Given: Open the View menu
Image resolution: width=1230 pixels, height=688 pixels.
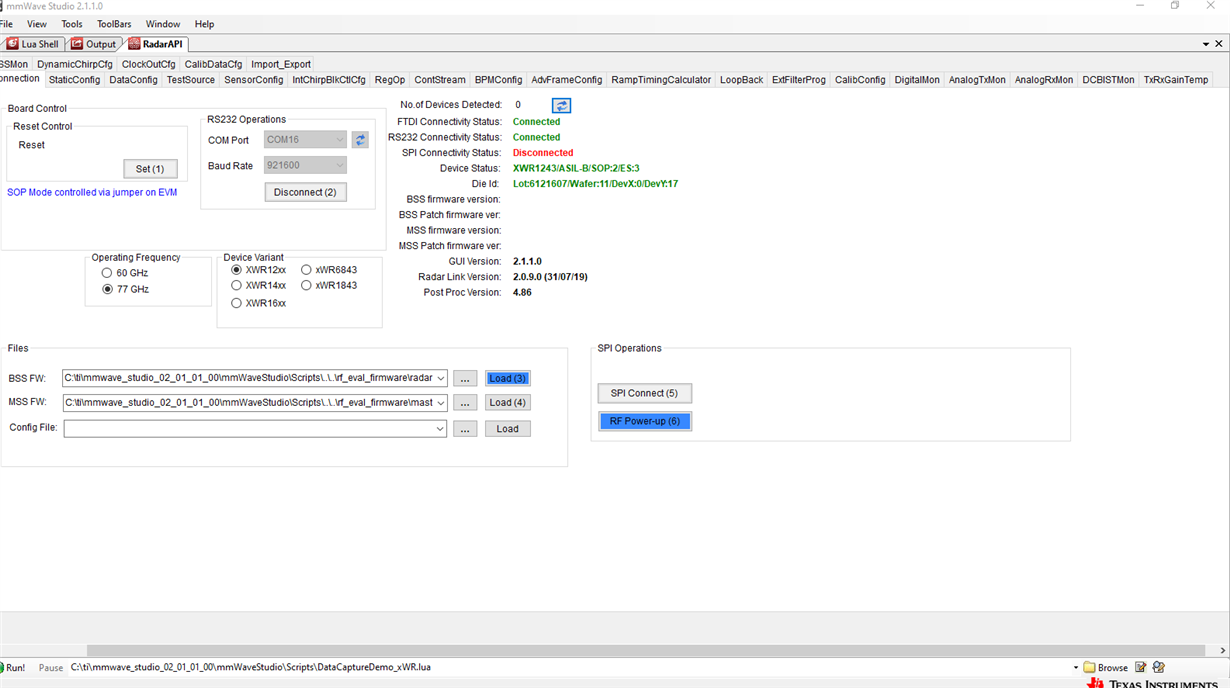Looking at the screenshot, I should click(36, 24).
